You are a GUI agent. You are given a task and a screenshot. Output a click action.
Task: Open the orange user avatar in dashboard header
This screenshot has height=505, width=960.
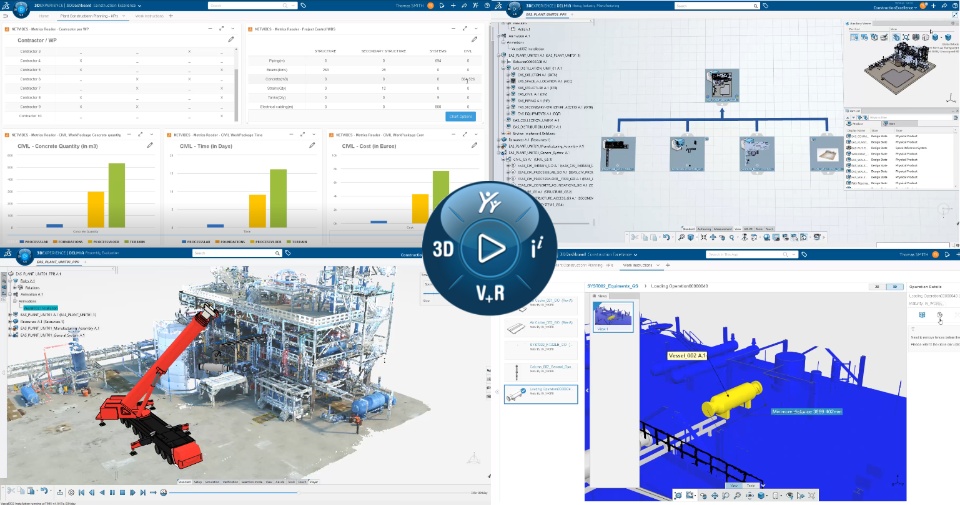(430, 6)
